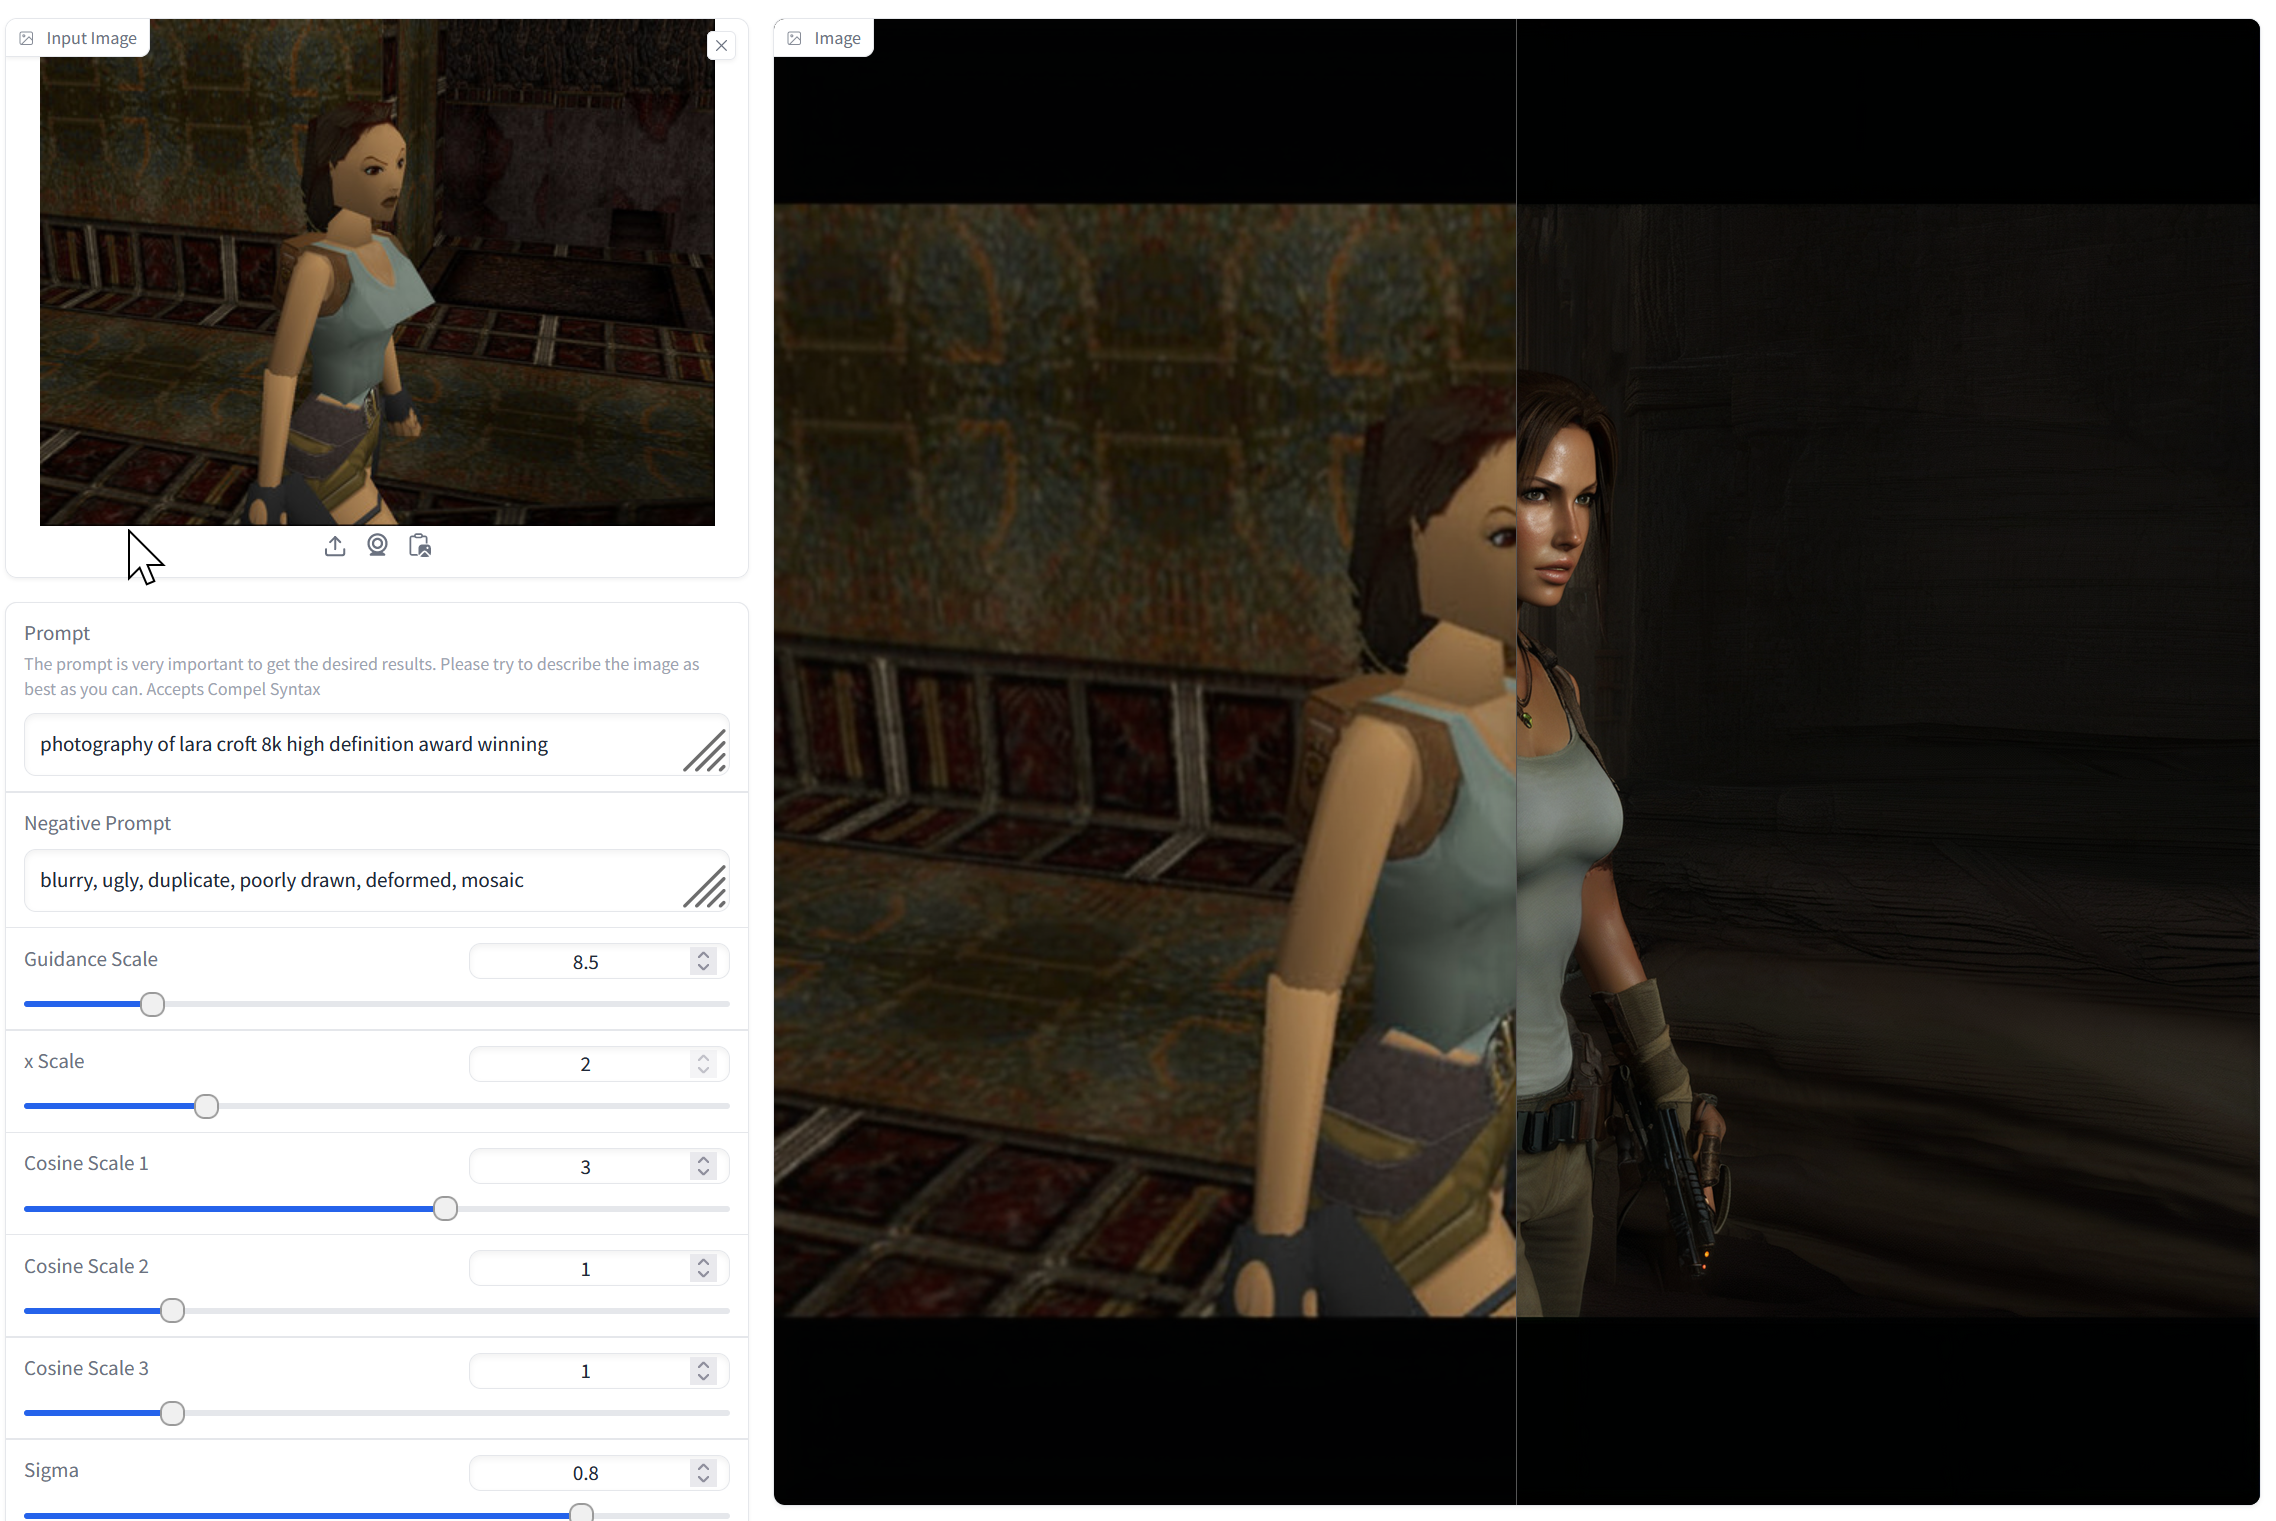Click the output Image label icon
2276x1521 pixels.
(x=795, y=38)
